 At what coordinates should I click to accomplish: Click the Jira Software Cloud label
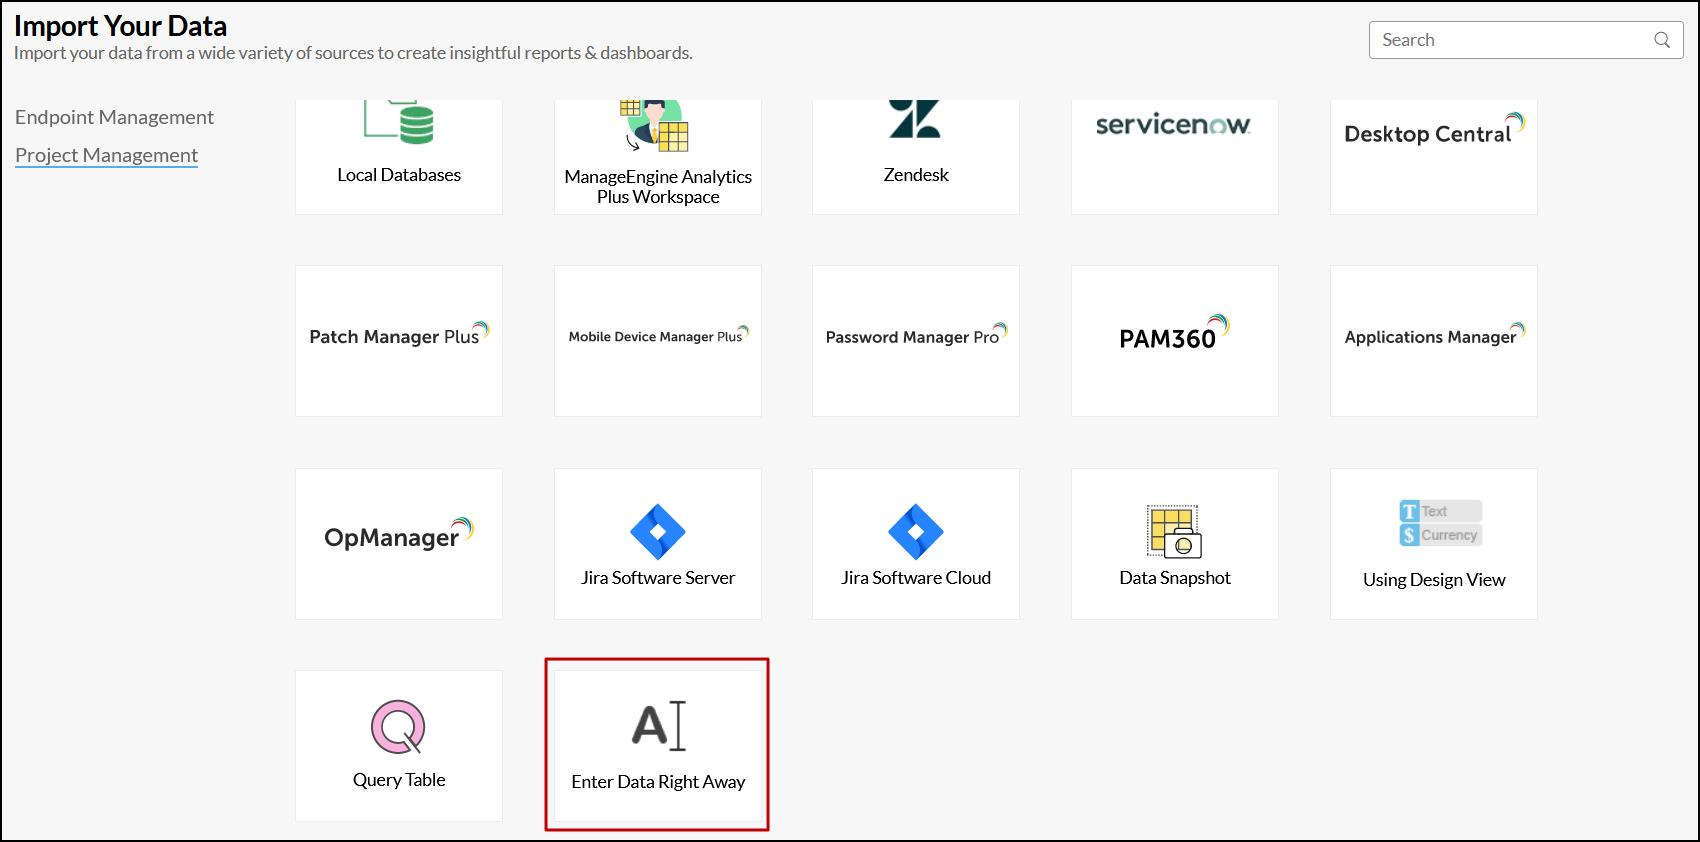[x=916, y=578]
